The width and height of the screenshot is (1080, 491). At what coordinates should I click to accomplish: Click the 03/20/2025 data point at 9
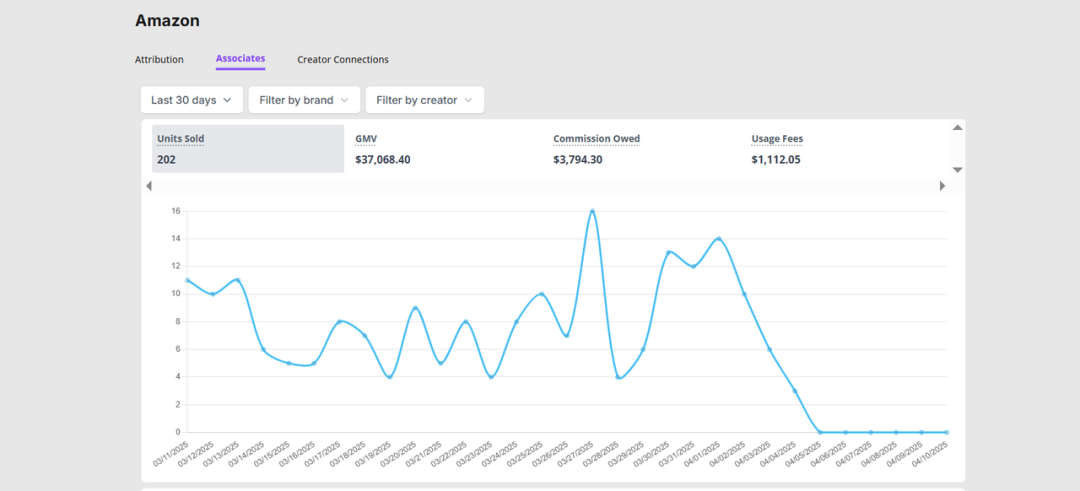415,308
